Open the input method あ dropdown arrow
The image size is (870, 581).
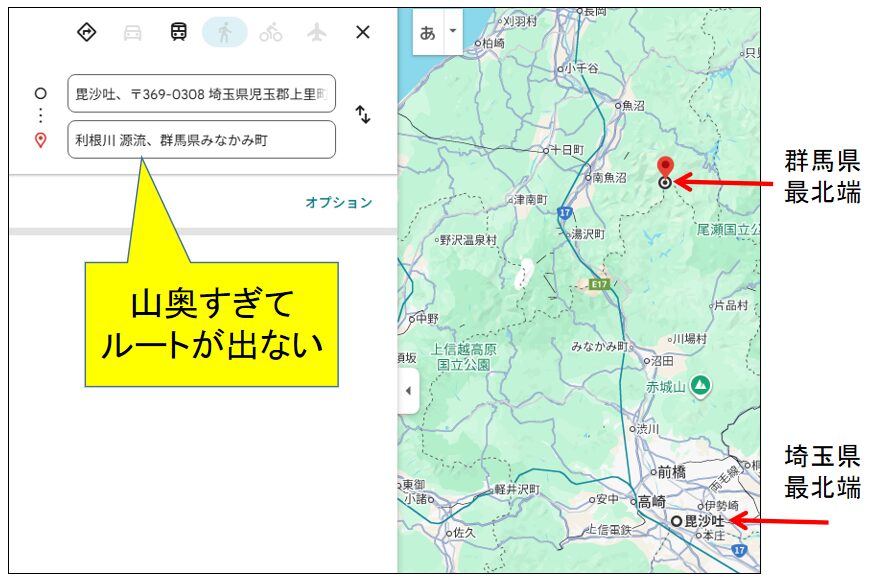(453, 31)
